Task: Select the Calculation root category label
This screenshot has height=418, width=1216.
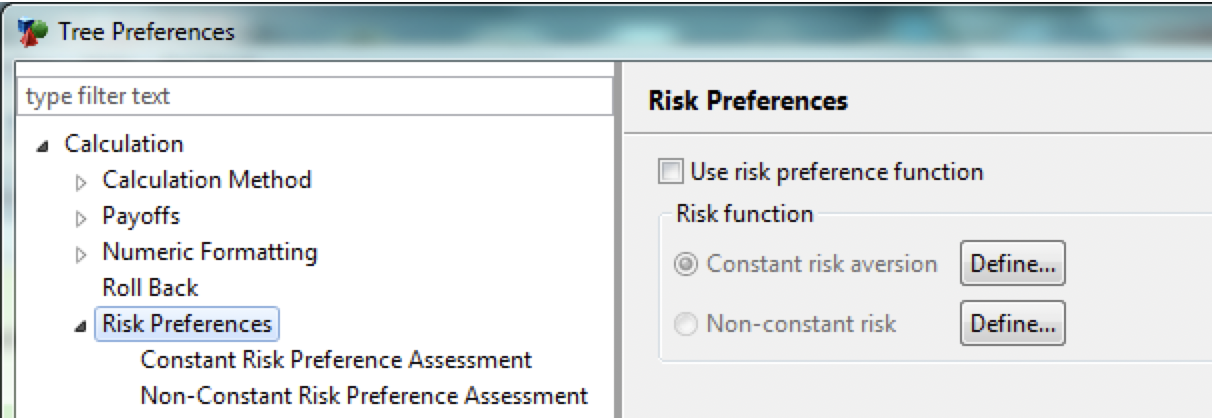Action: [x=124, y=144]
